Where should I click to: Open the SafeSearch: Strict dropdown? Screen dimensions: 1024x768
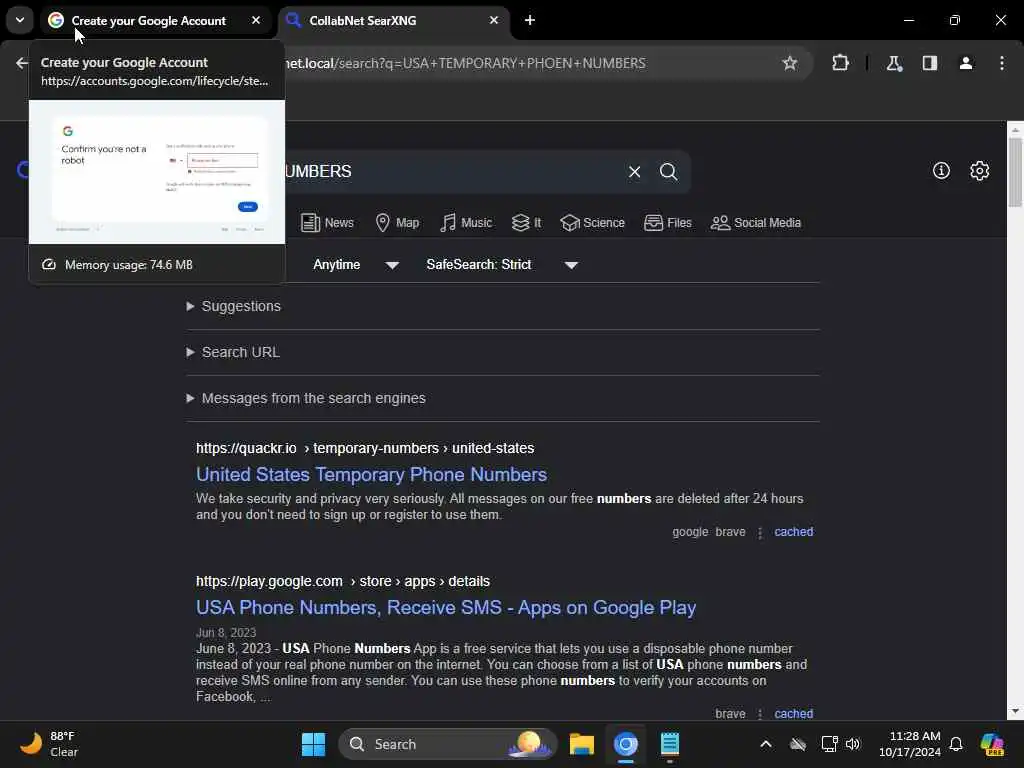pos(502,264)
